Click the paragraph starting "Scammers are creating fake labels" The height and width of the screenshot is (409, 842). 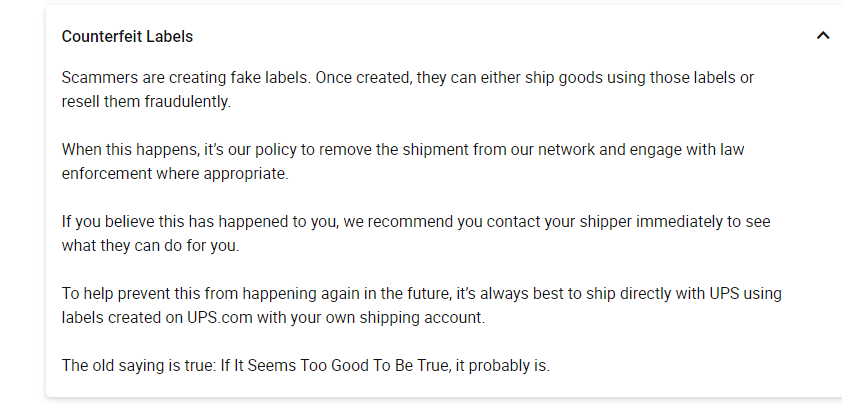pyautogui.click(x=408, y=89)
